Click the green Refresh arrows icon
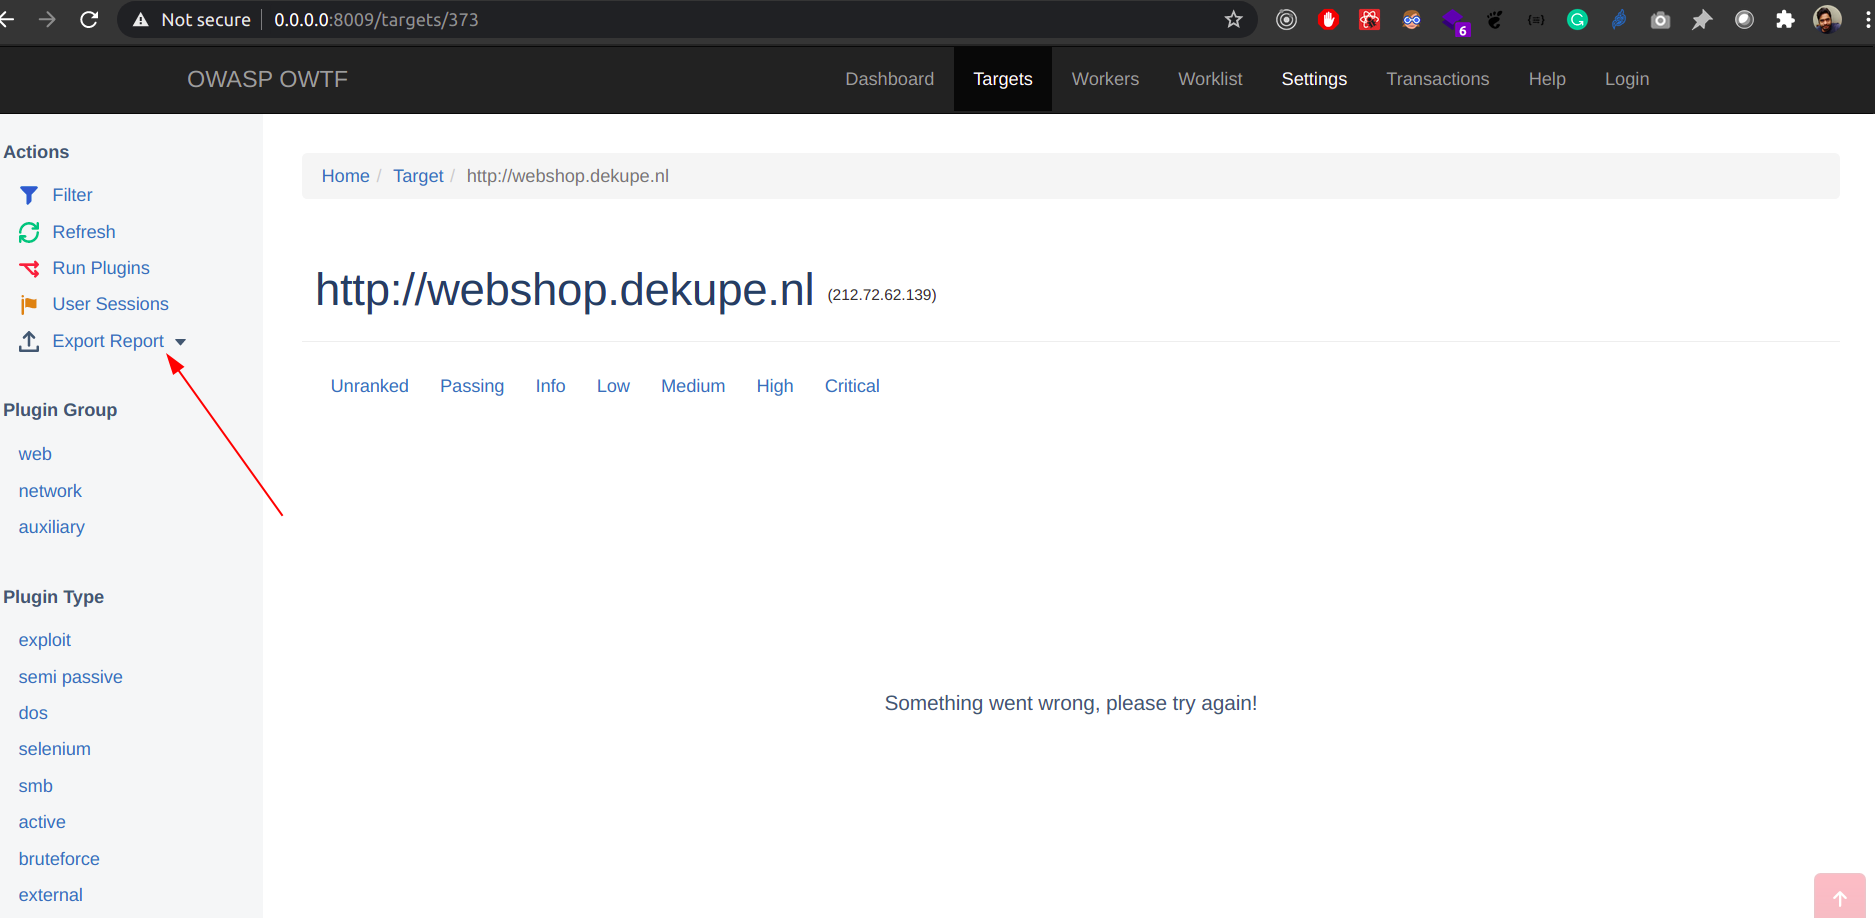1875x918 pixels. pyautogui.click(x=29, y=232)
